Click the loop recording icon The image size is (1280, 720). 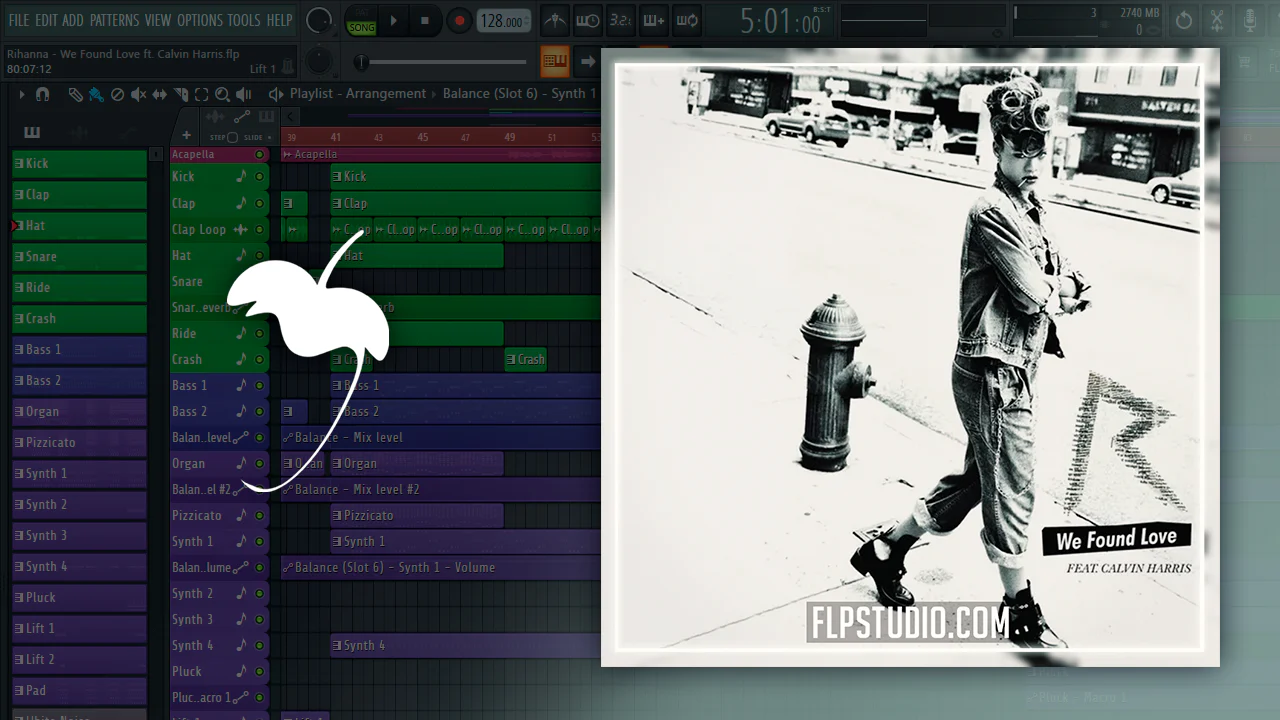tap(686, 20)
